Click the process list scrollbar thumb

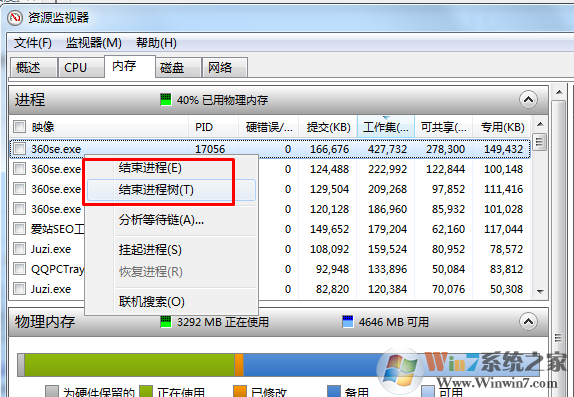point(540,142)
